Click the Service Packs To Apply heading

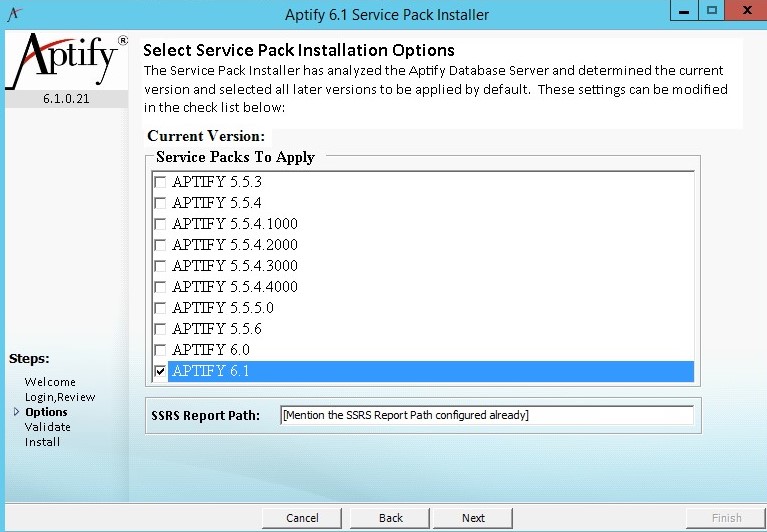tap(235, 157)
